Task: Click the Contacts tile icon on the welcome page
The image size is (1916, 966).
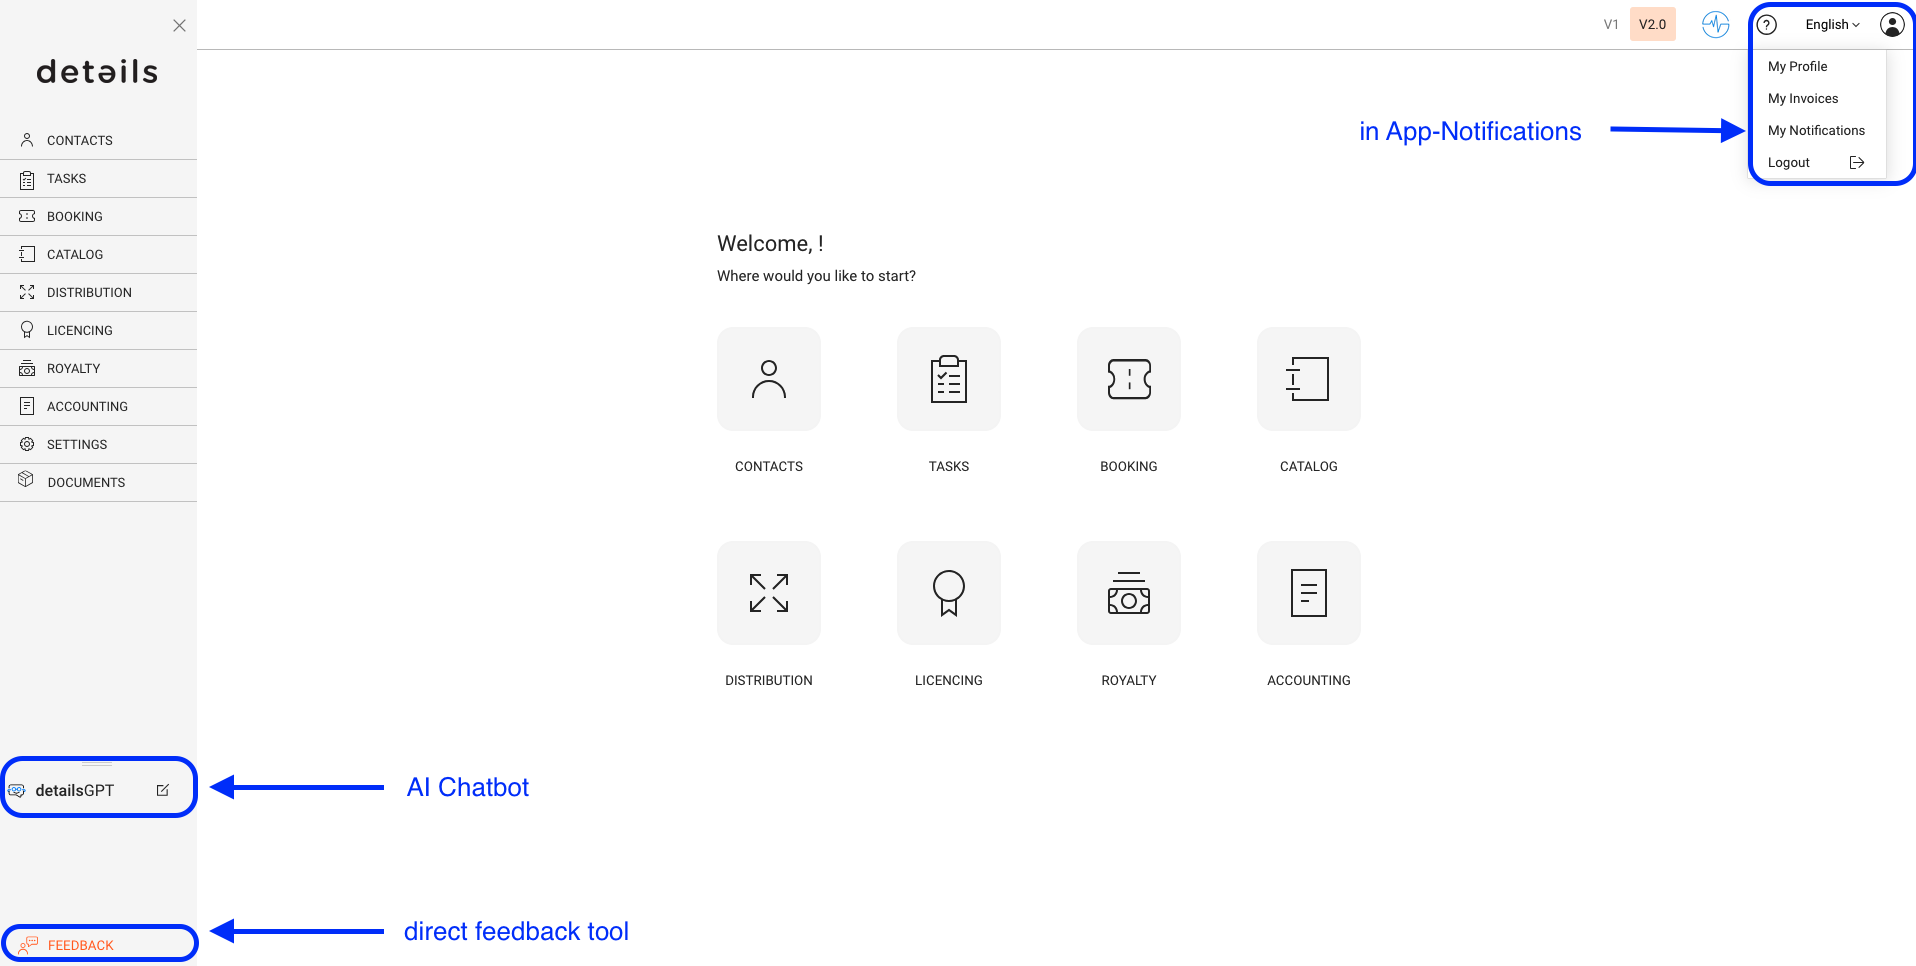Action: (x=769, y=379)
